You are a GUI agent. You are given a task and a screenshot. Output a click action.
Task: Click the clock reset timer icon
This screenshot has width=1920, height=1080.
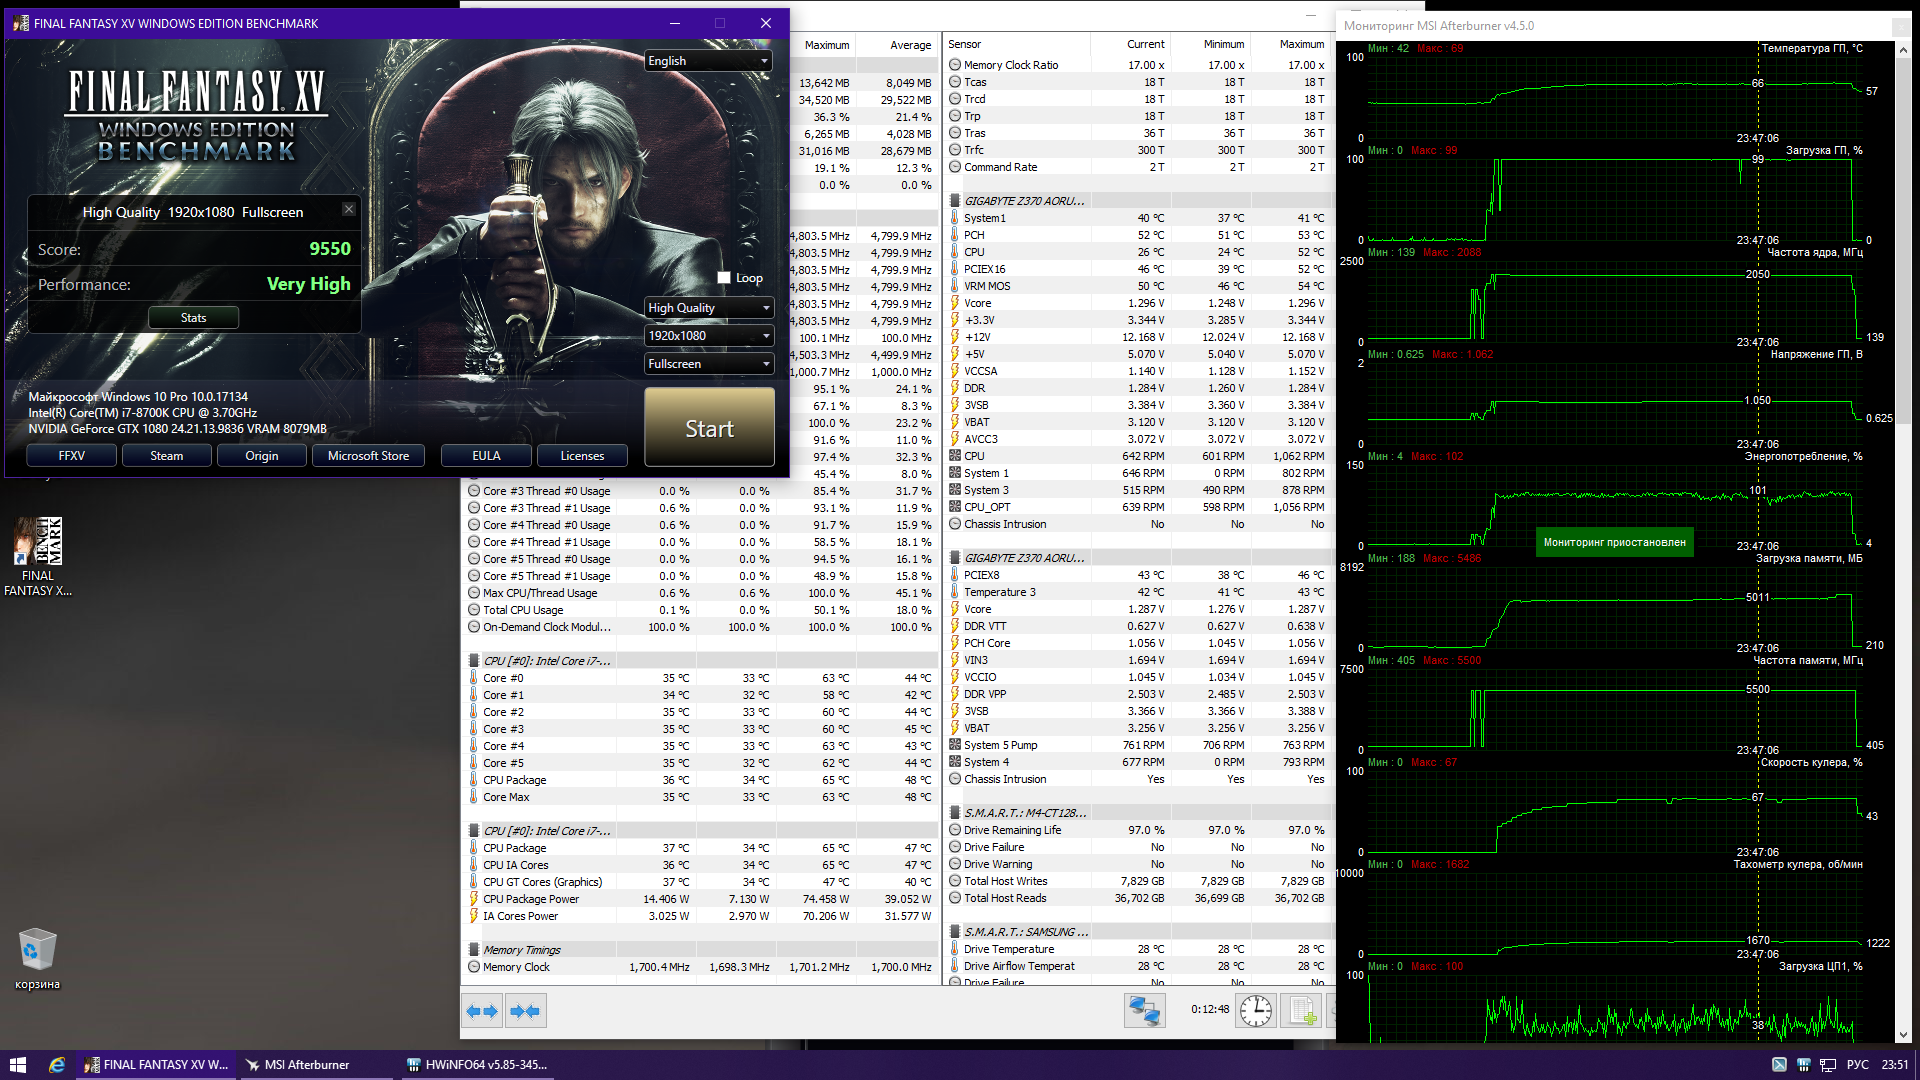pos(1255,1011)
